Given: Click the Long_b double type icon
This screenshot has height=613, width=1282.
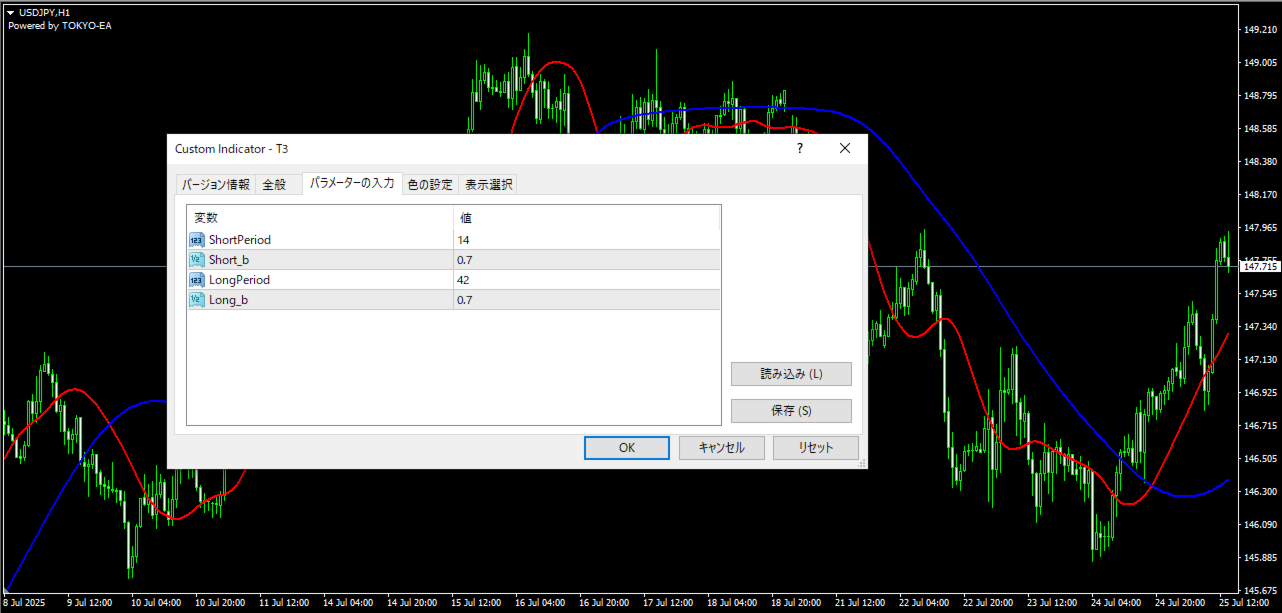Looking at the screenshot, I should tap(196, 300).
